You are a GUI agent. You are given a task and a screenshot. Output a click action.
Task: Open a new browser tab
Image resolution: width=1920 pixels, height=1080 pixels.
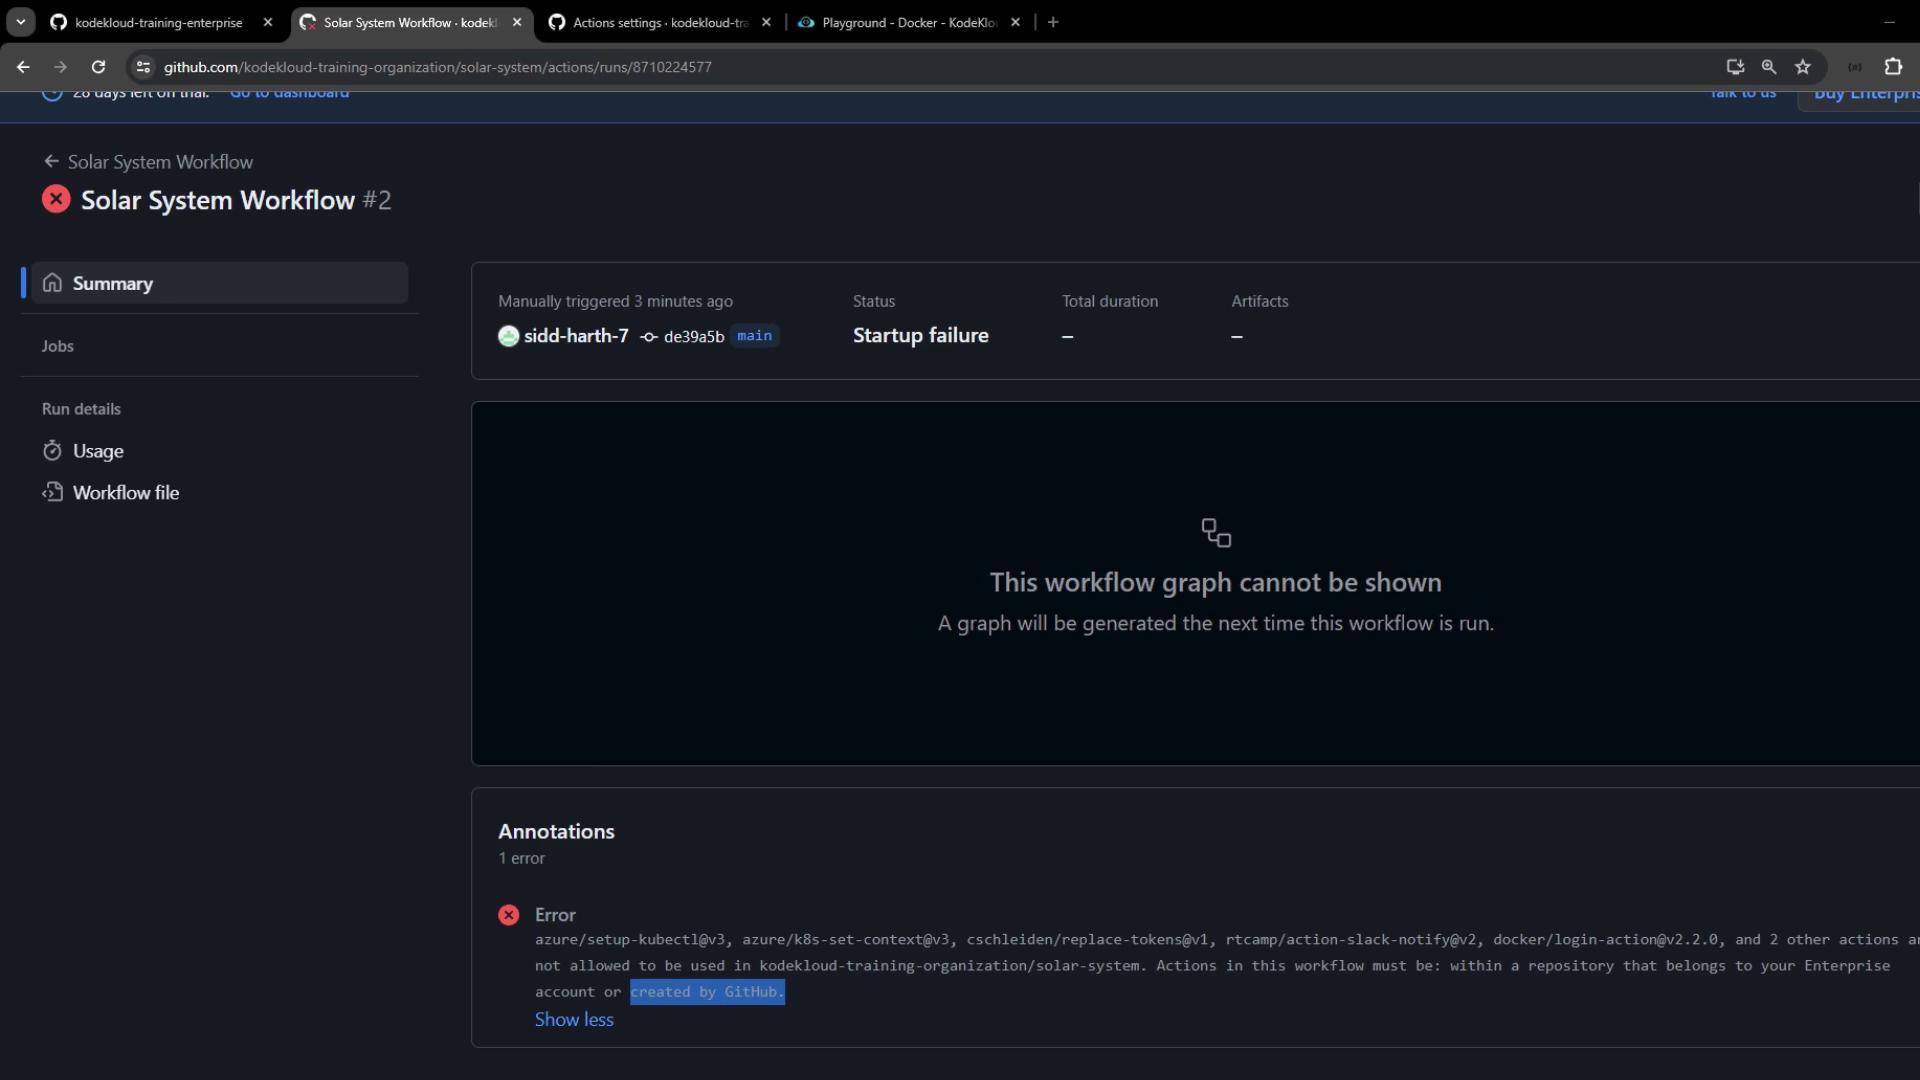pyautogui.click(x=1052, y=22)
